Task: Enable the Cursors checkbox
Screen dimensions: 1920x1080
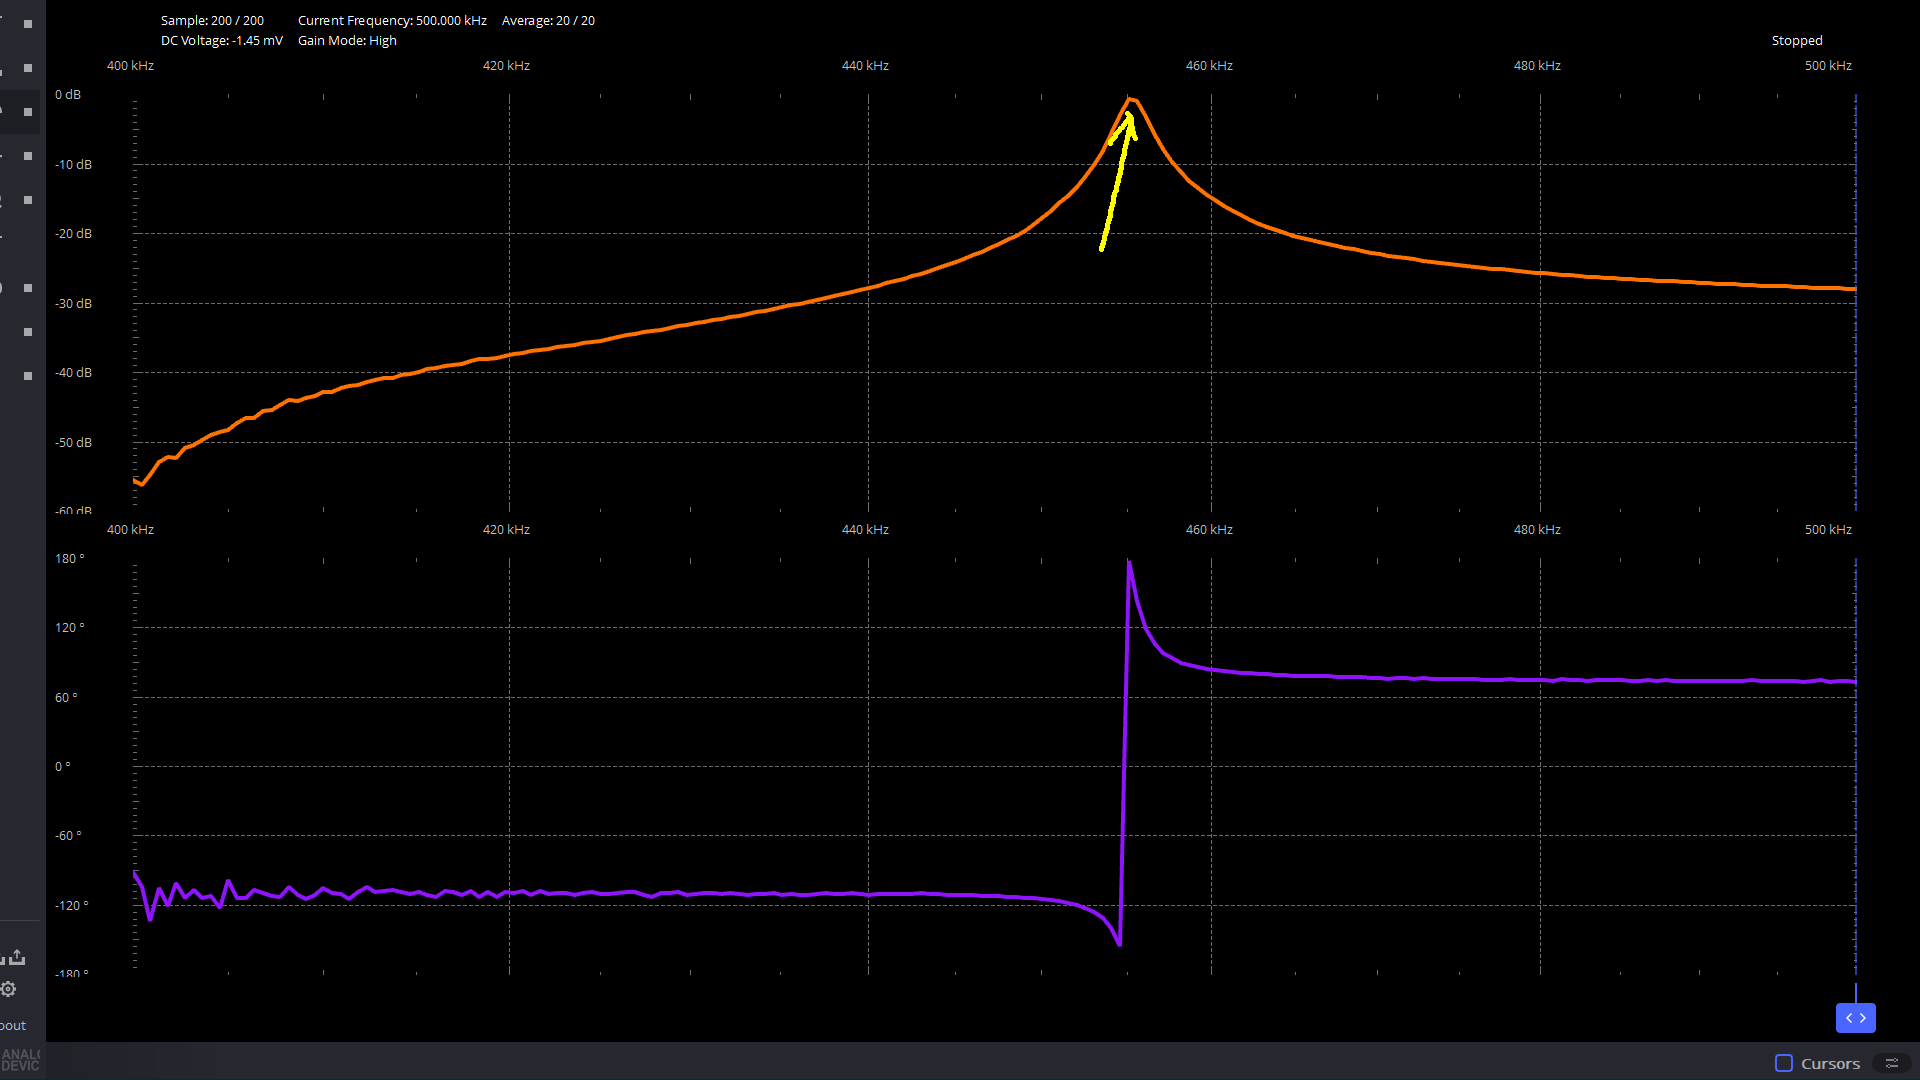Action: click(1784, 1063)
